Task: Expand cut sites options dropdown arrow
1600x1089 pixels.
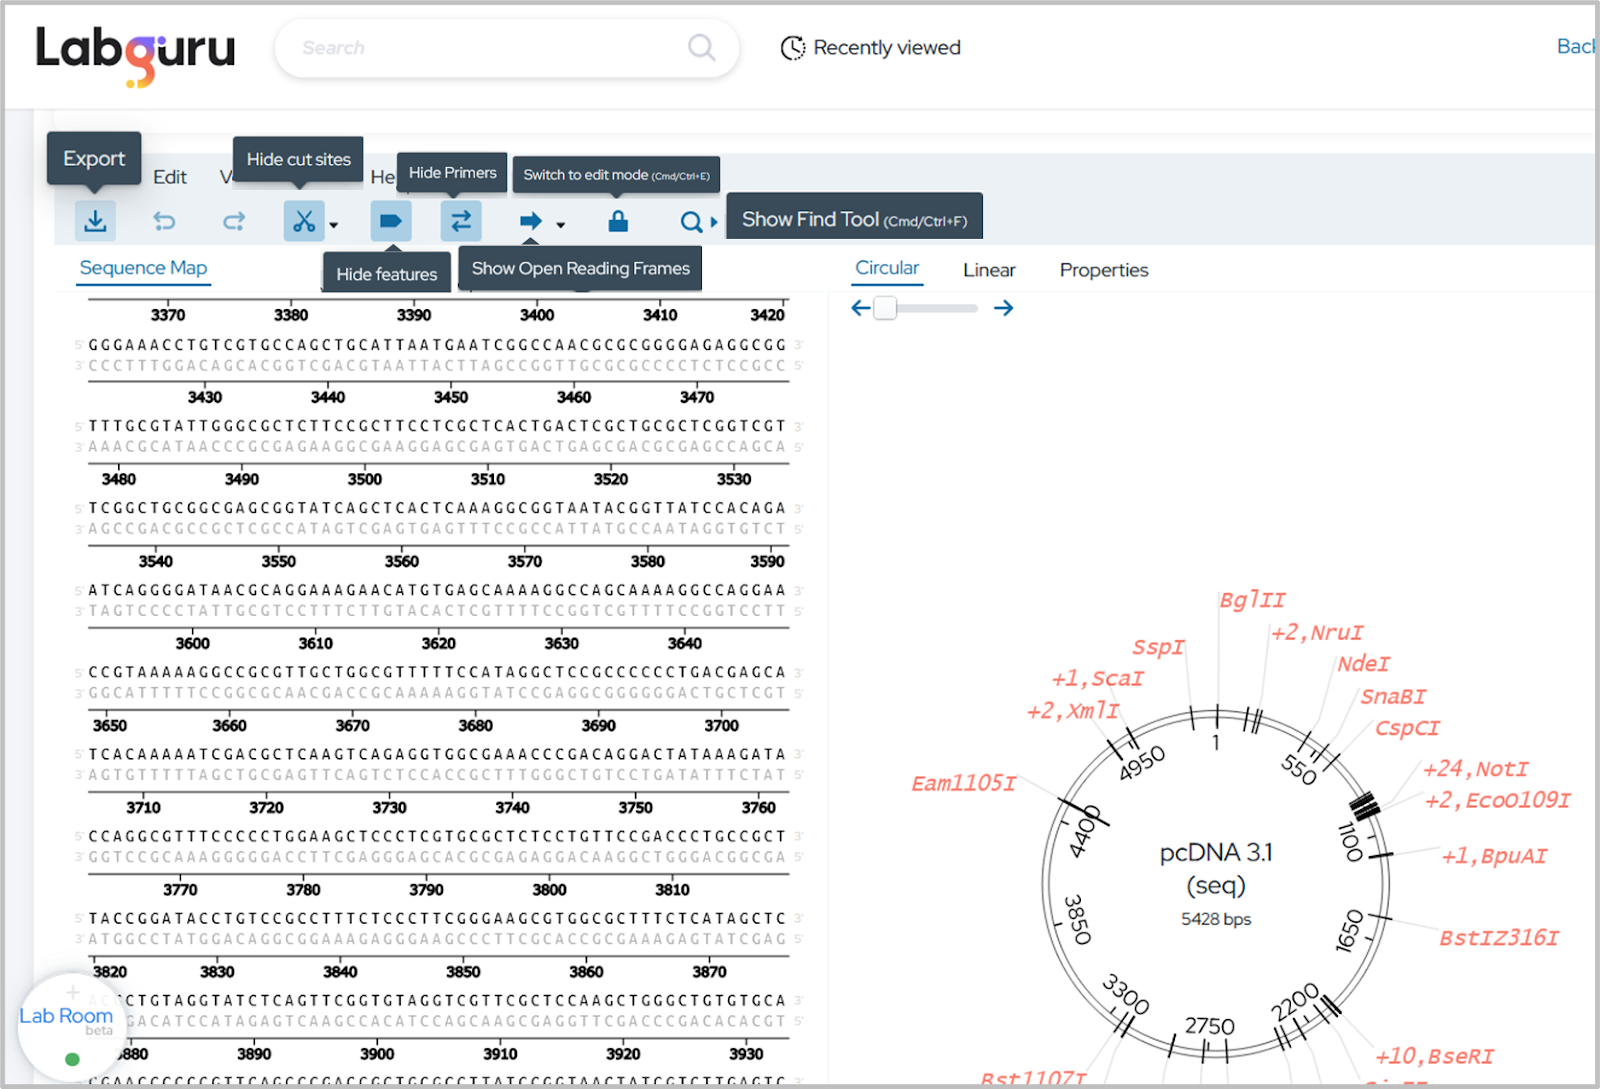Action: [x=334, y=225]
